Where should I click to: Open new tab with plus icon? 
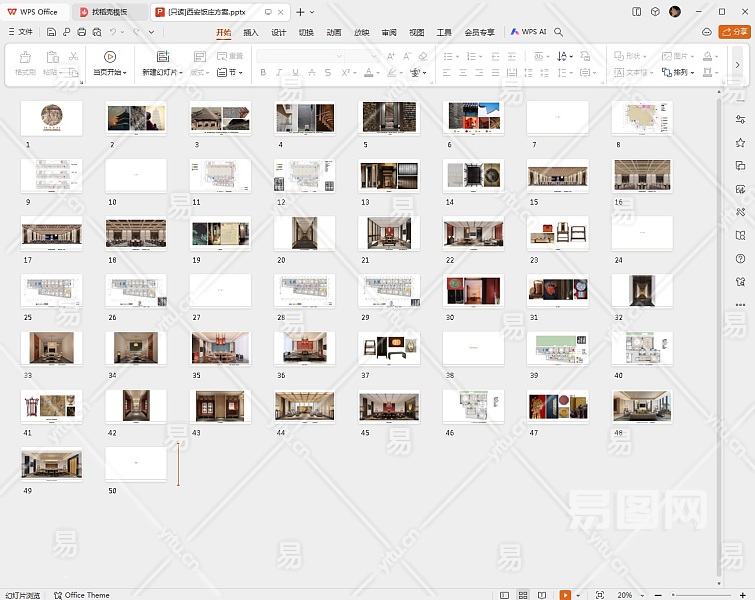click(299, 11)
